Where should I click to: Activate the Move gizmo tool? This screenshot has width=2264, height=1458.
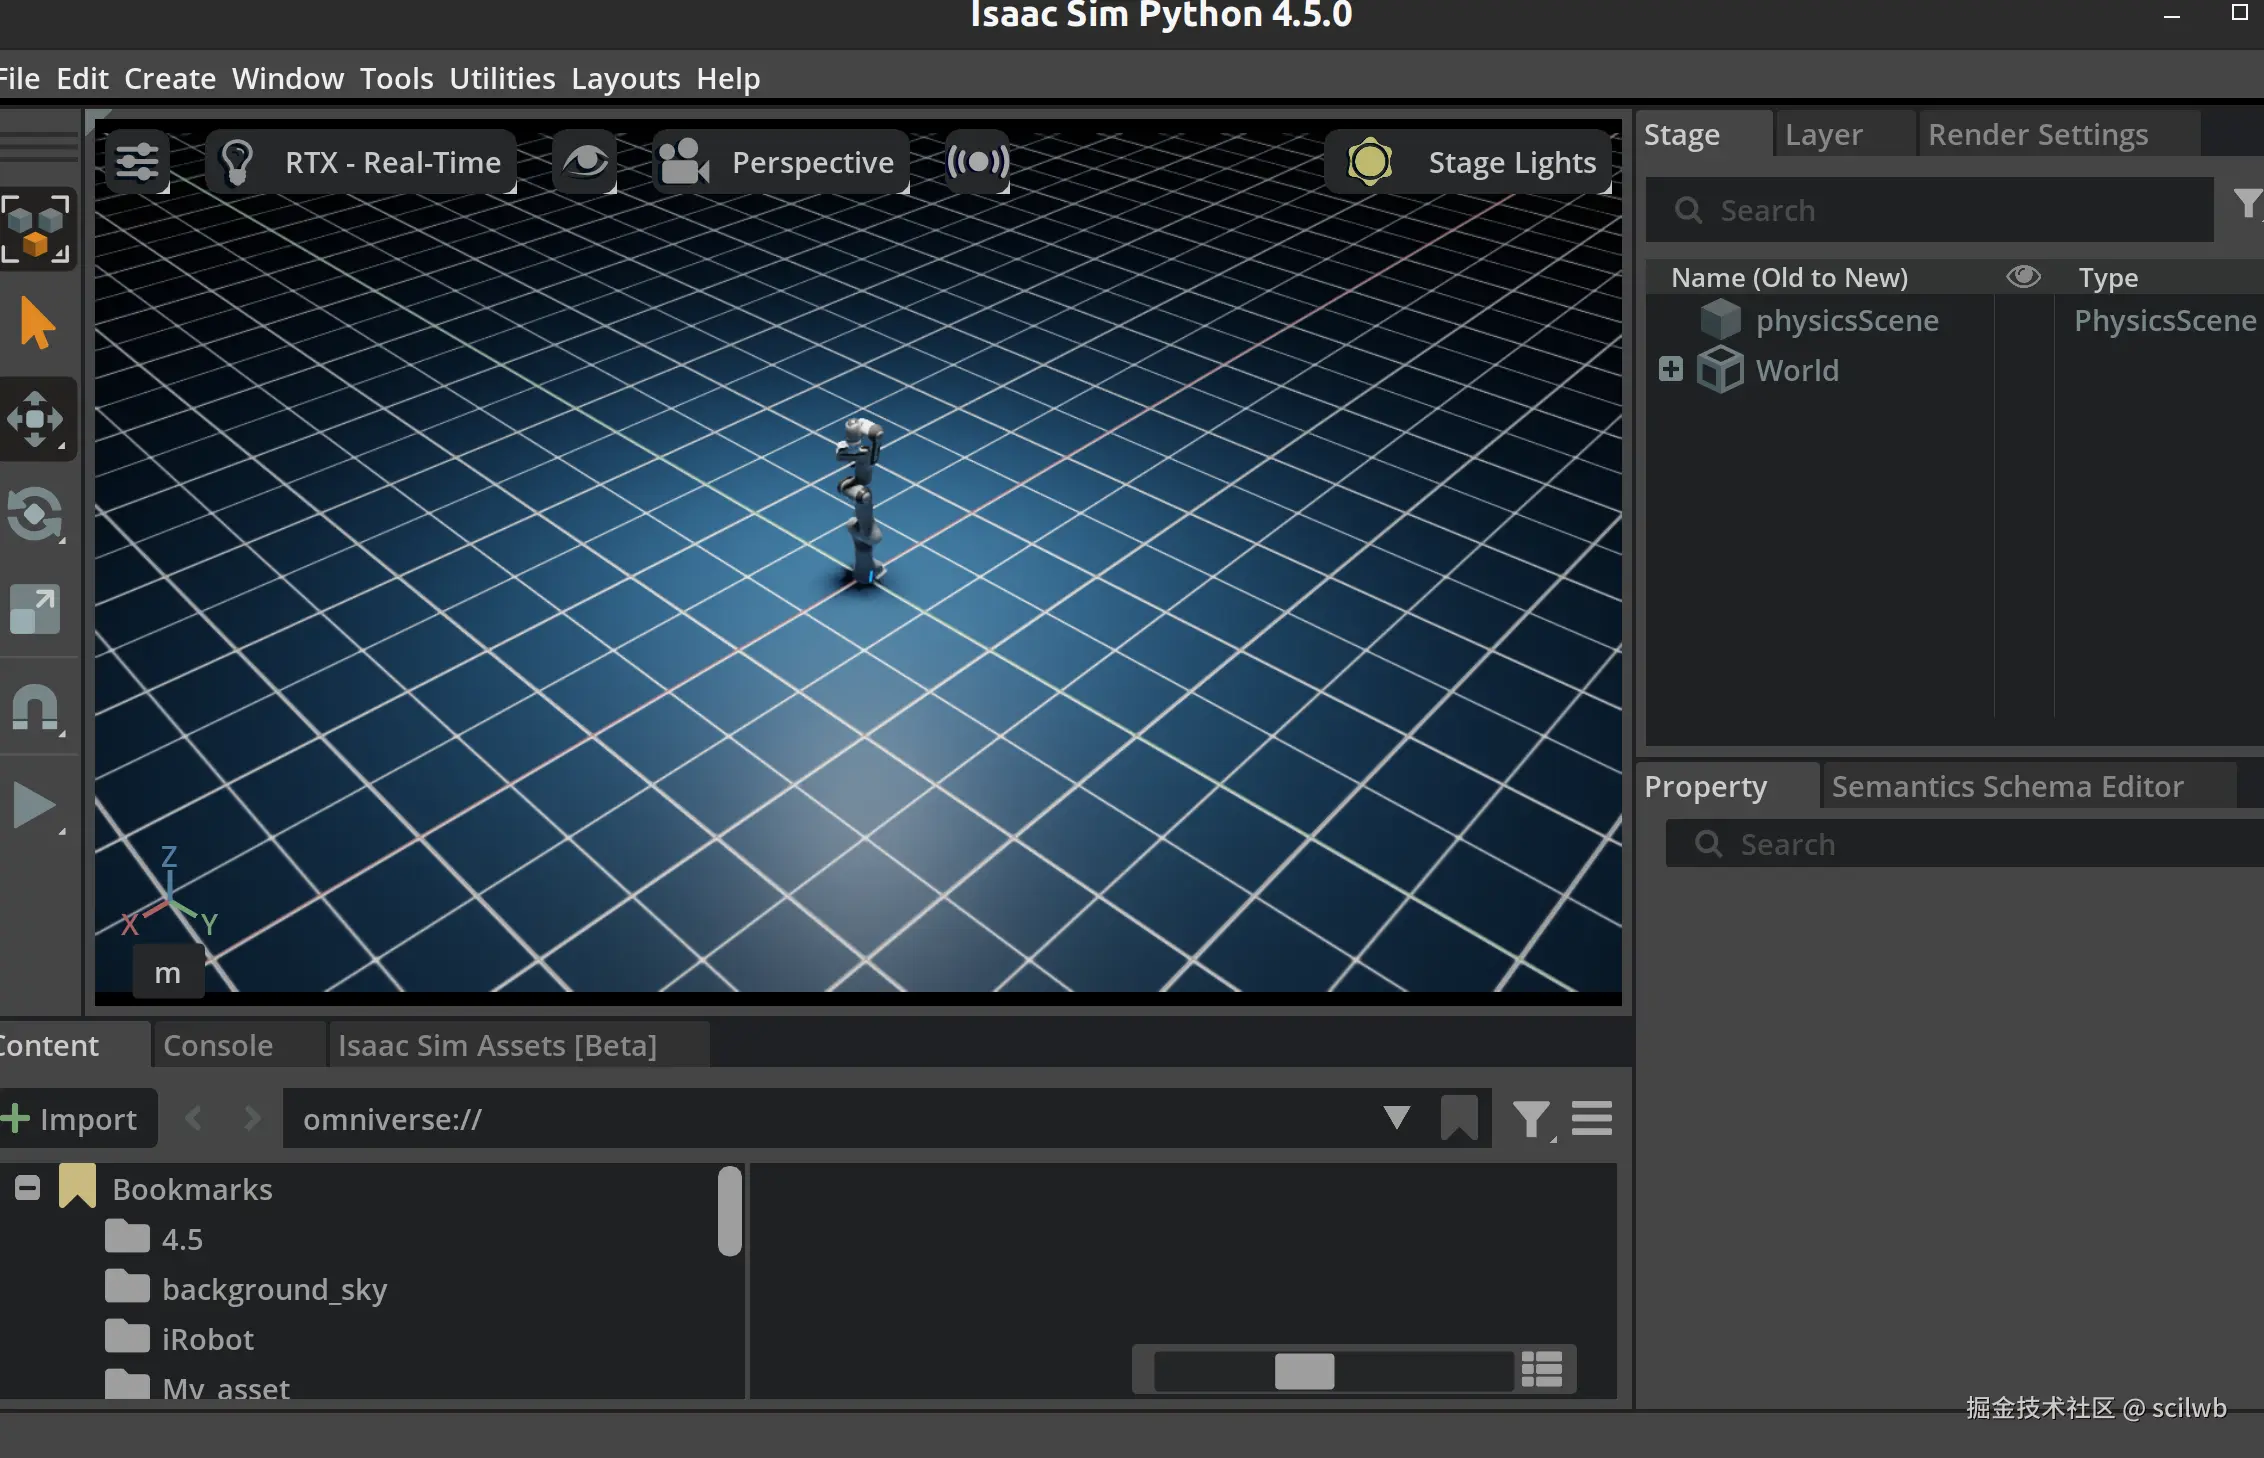pos(36,418)
